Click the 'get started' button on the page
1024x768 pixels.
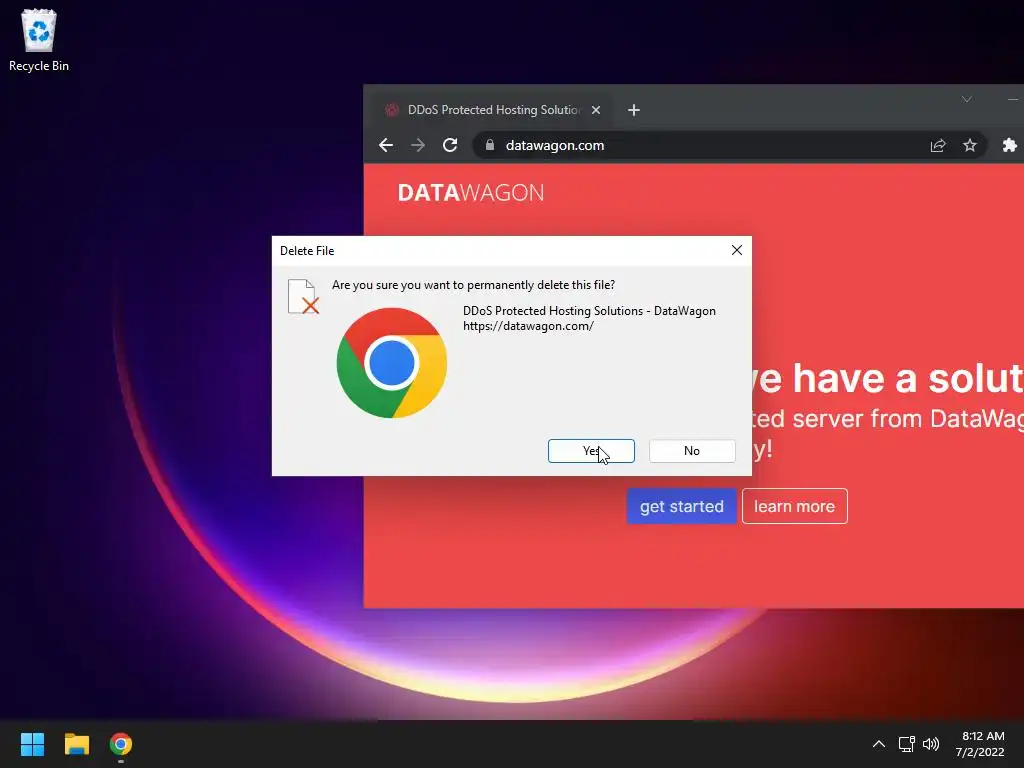coord(682,506)
